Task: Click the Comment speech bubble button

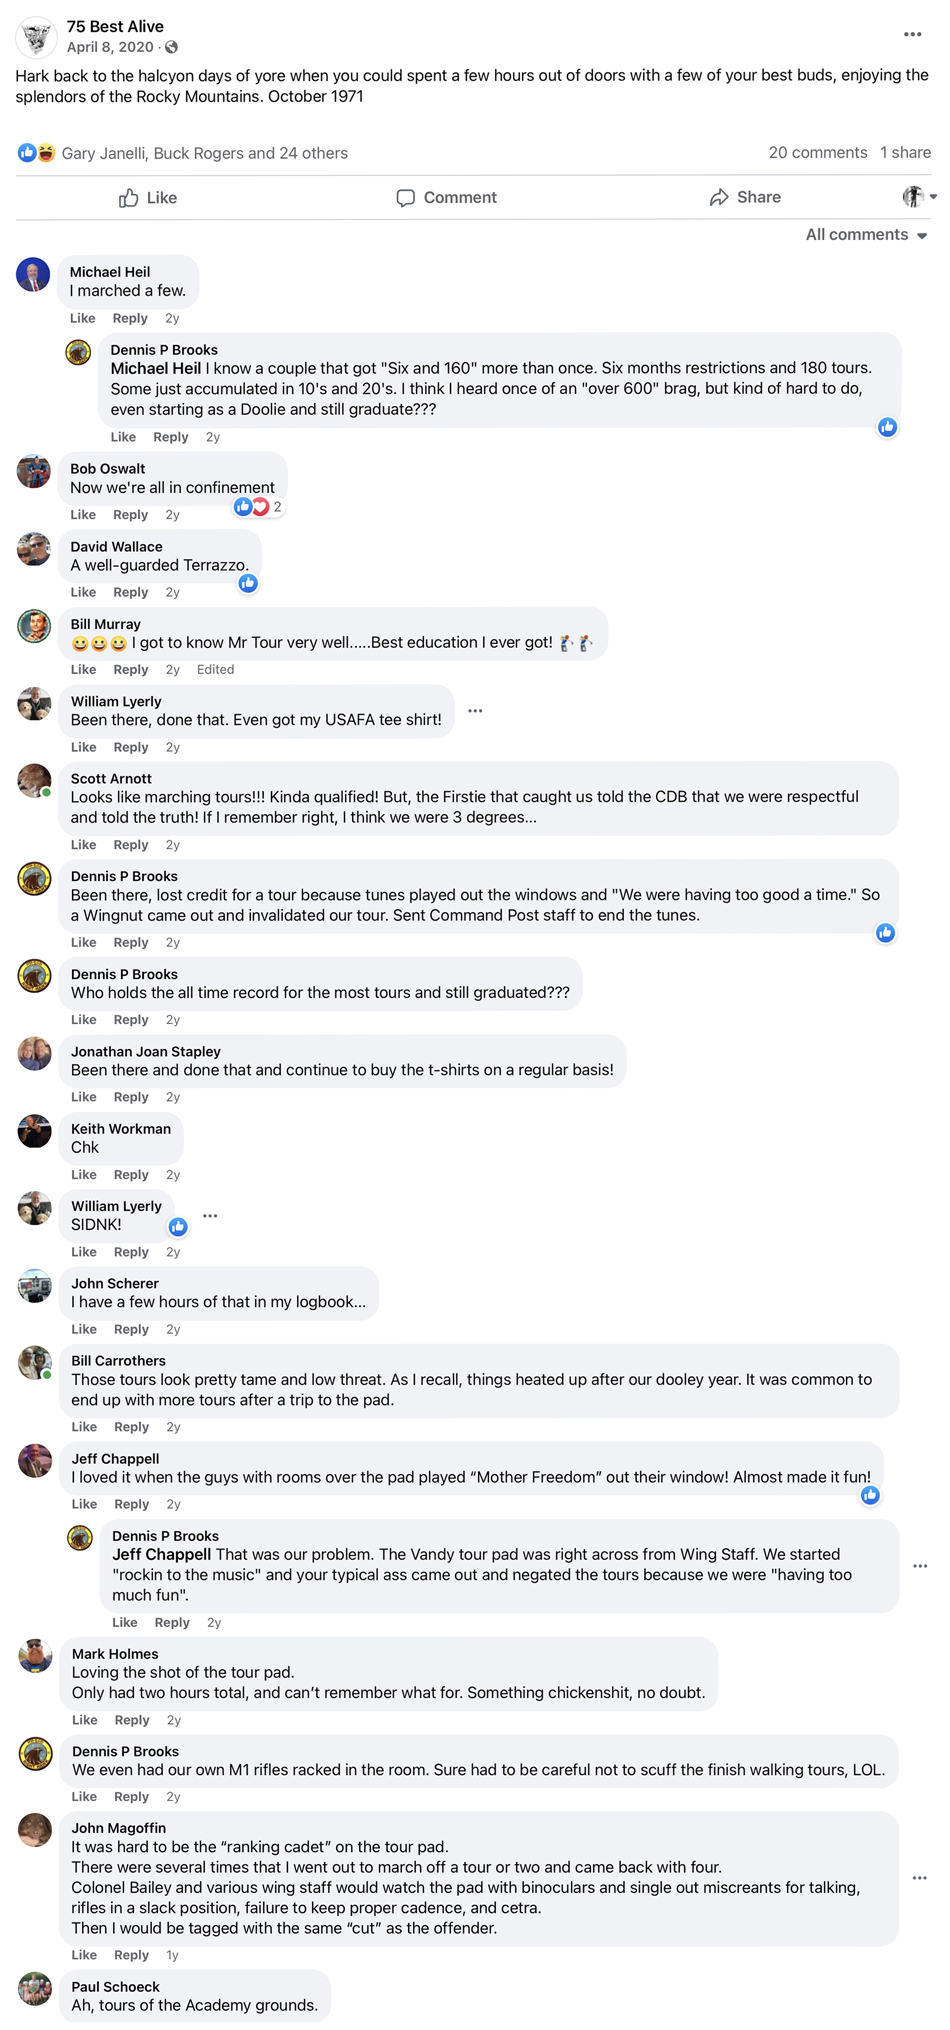Action: click(446, 198)
